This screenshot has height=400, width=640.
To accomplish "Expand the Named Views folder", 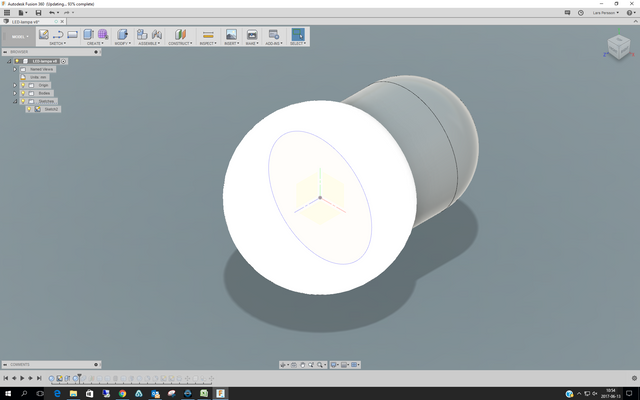I will 15,69.
